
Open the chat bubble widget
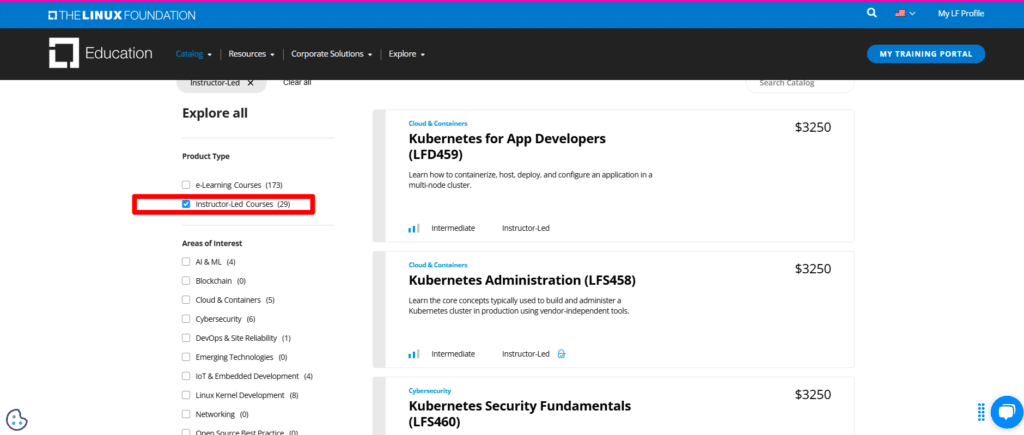coord(1006,411)
